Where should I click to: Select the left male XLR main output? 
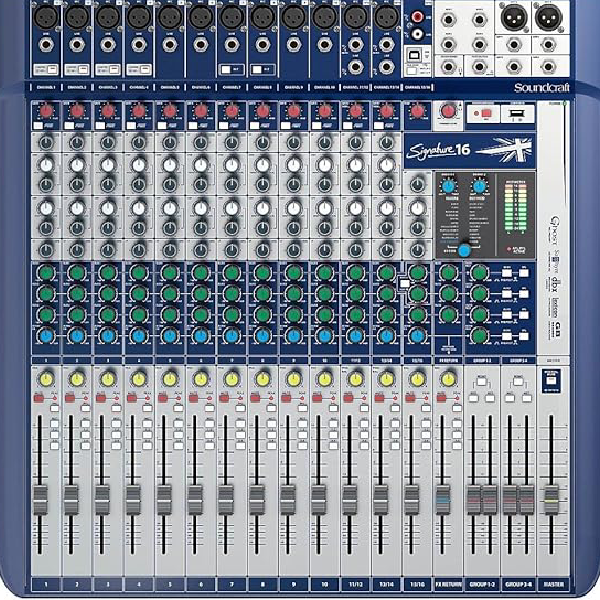point(514,18)
